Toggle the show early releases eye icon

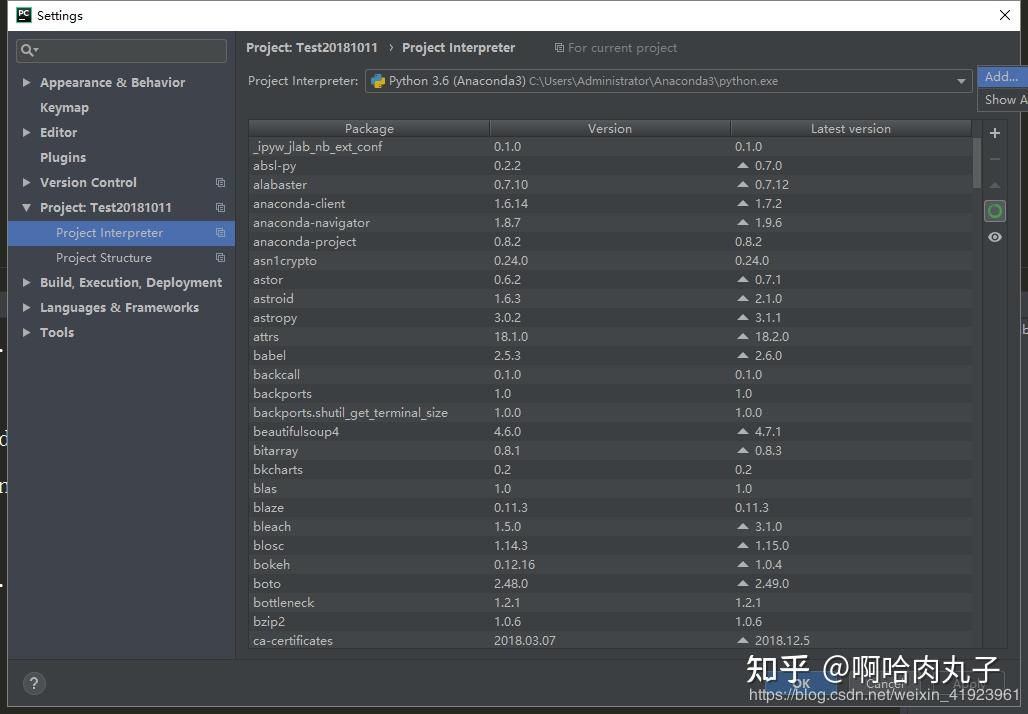click(x=995, y=237)
